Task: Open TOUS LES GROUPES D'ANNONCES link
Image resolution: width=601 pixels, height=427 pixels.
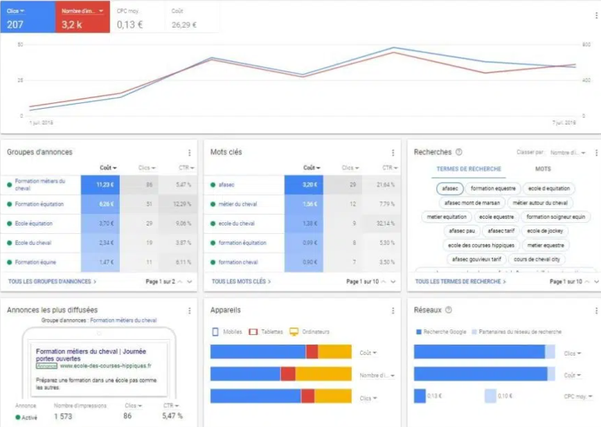Action: point(52,281)
